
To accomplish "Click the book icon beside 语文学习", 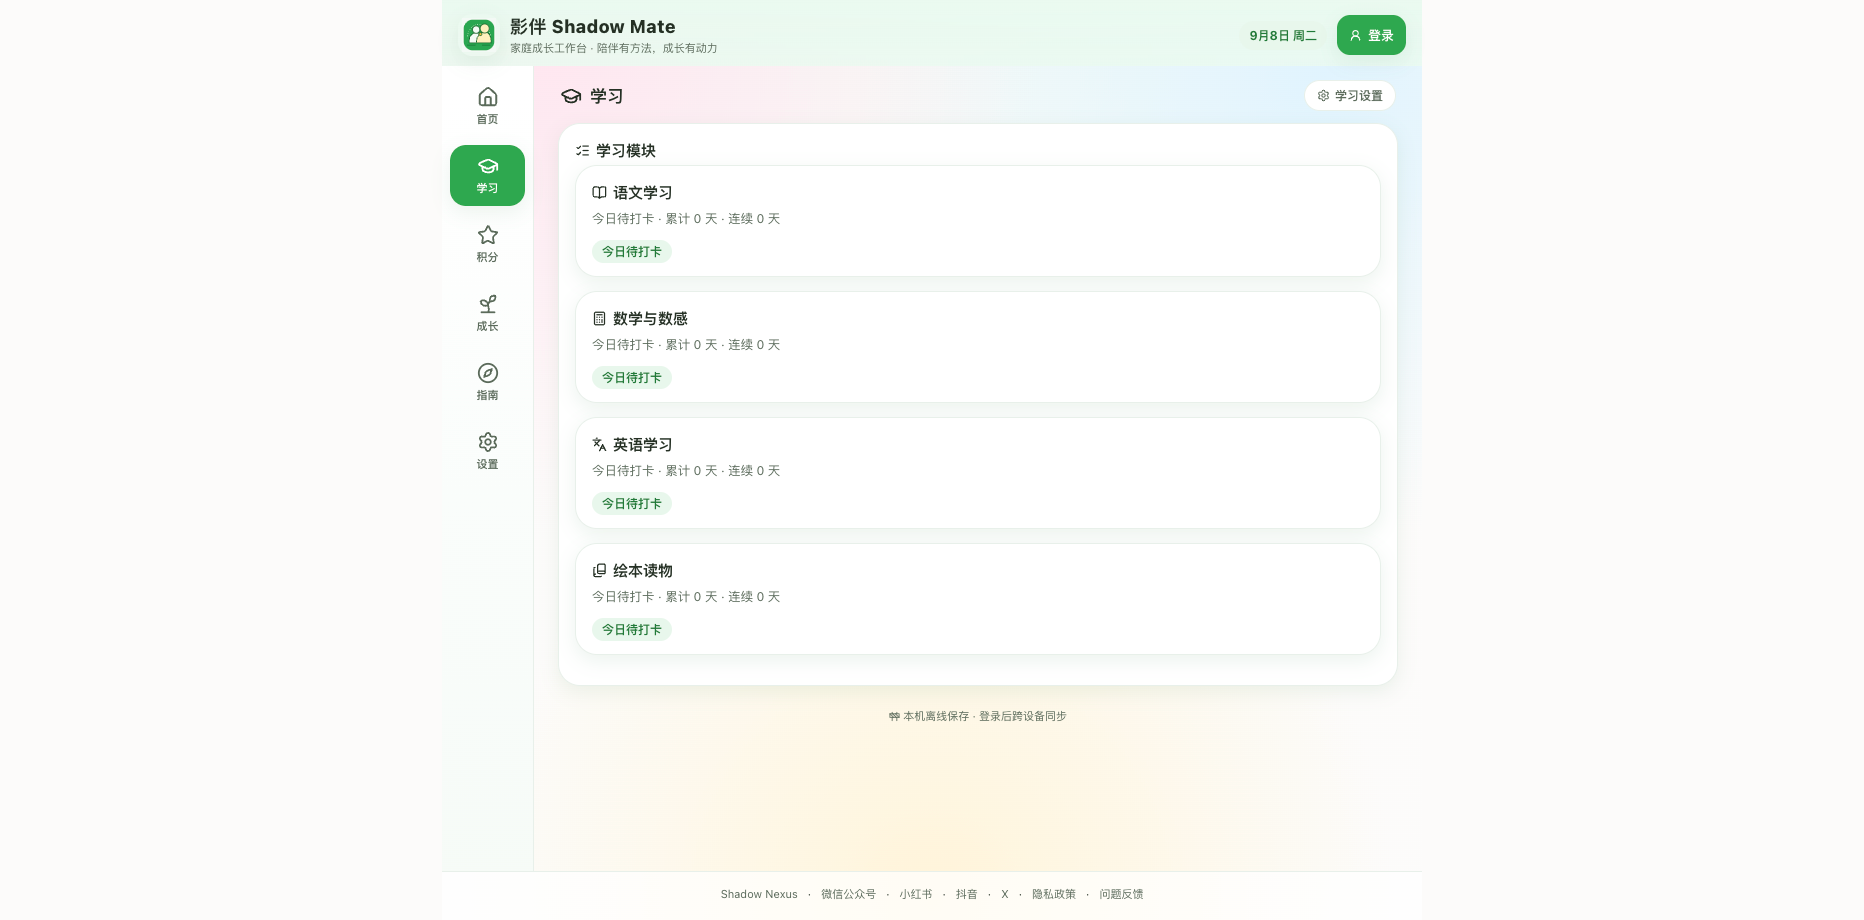I will tap(599, 193).
